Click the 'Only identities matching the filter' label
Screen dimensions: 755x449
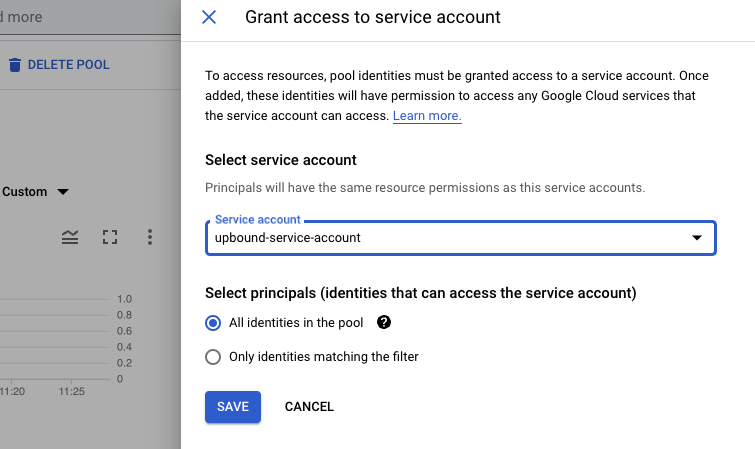pos(324,357)
